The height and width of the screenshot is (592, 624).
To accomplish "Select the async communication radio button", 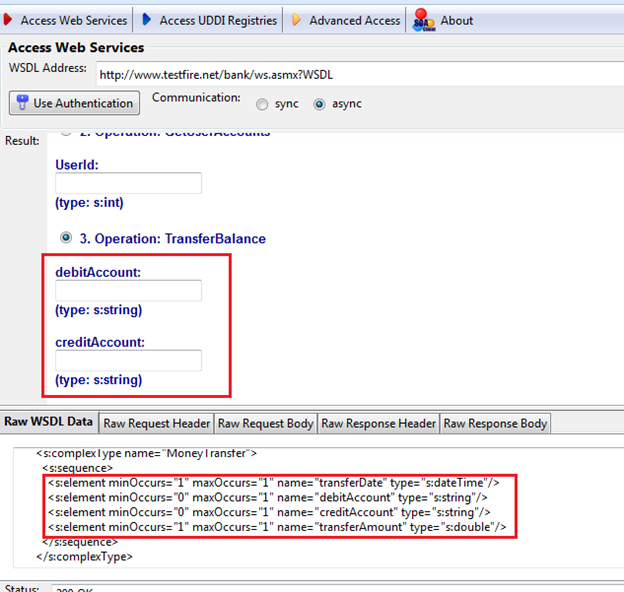I will pos(320,104).
